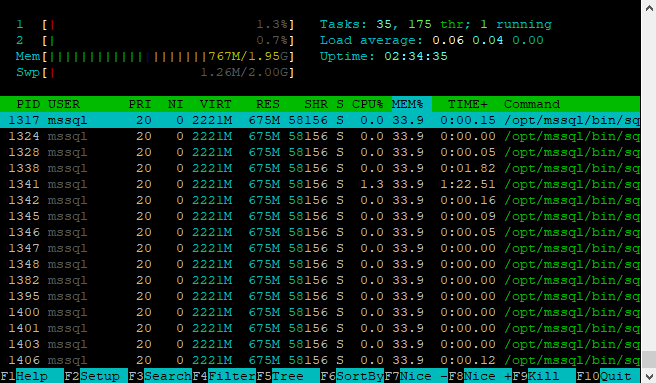
Task: Open Help from the F1 footer
Action: pyautogui.click(x=32, y=376)
